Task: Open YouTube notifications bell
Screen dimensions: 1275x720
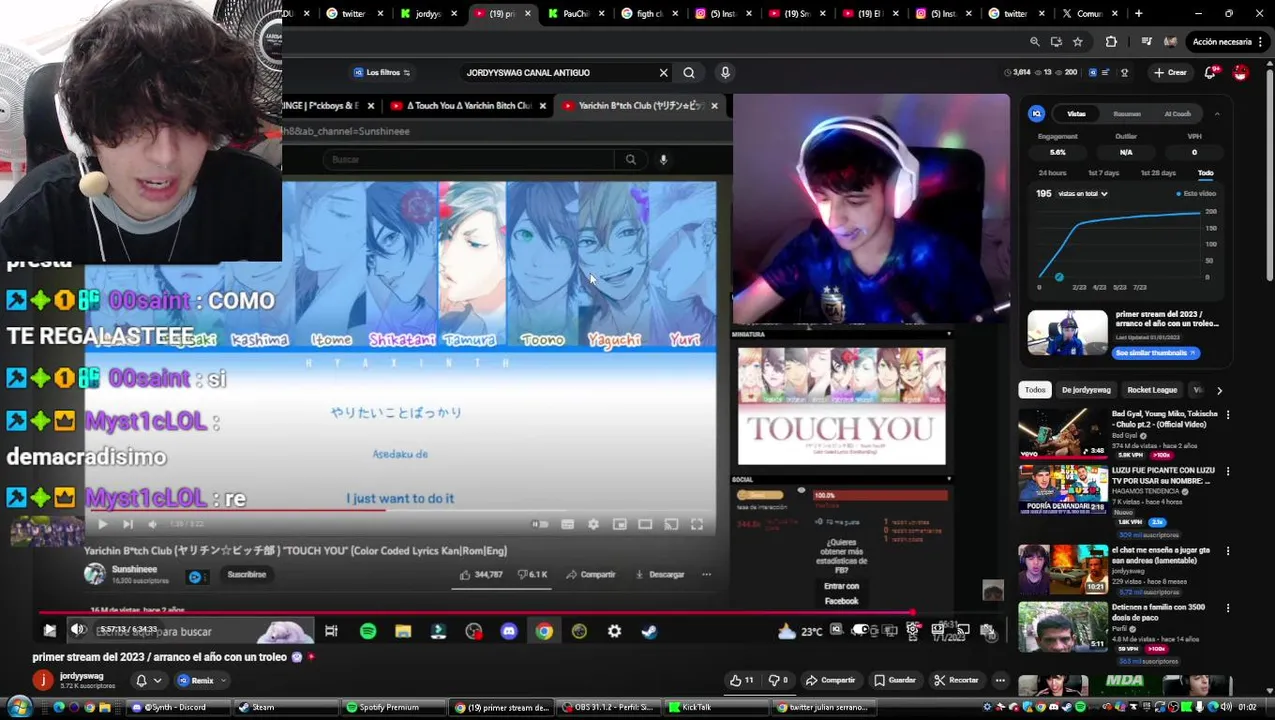Action: pyautogui.click(x=1210, y=73)
